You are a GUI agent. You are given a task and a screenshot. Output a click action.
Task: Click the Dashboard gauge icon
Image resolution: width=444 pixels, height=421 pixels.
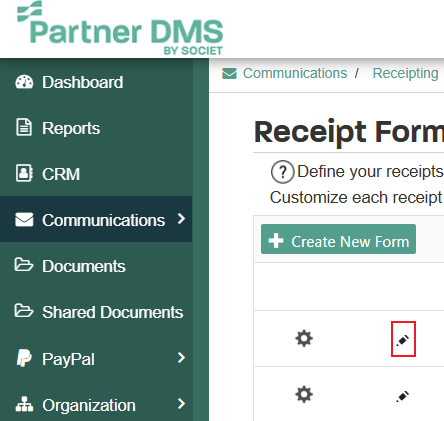point(24,82)
